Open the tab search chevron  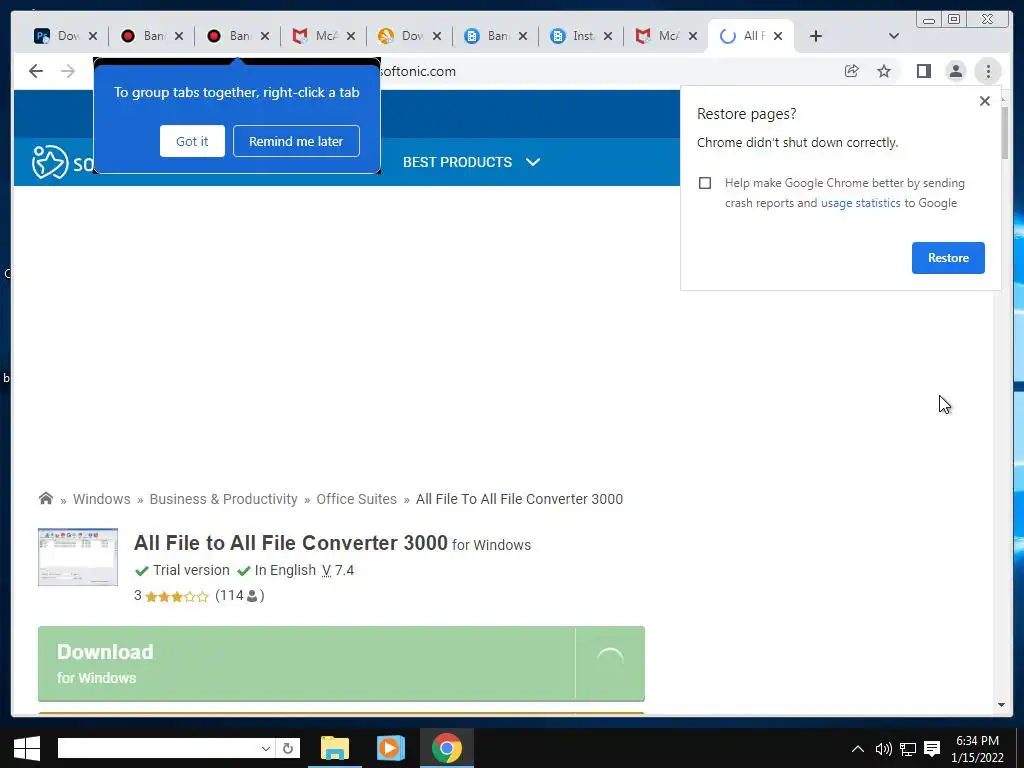894,36
